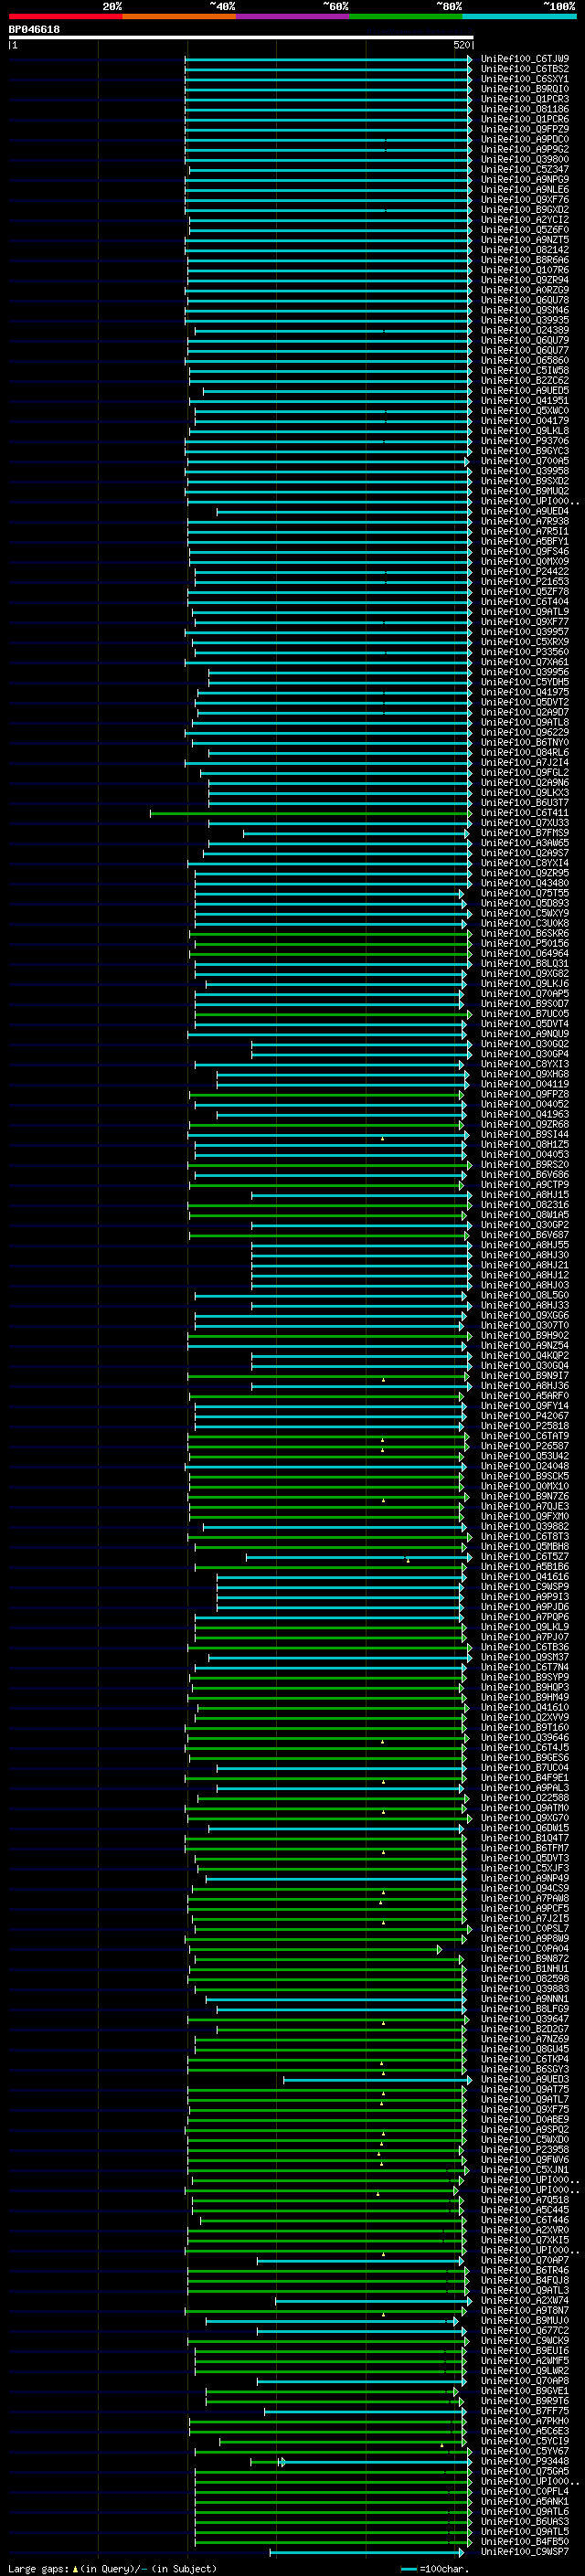This screenshot has width=585, height=2576.
Task: Open the UniRef100_A0RZG9 entry
Action: (x=525, y=290)
